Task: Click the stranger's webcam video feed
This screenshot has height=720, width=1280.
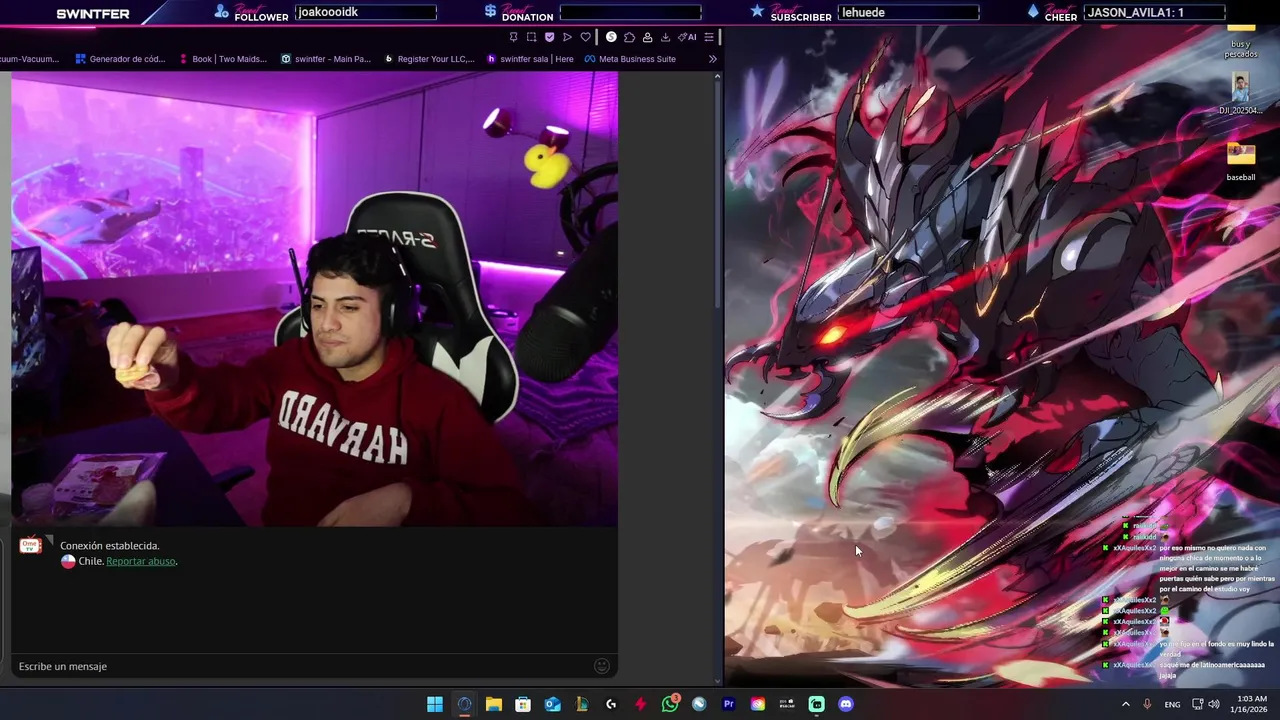Action: (315, 299)
